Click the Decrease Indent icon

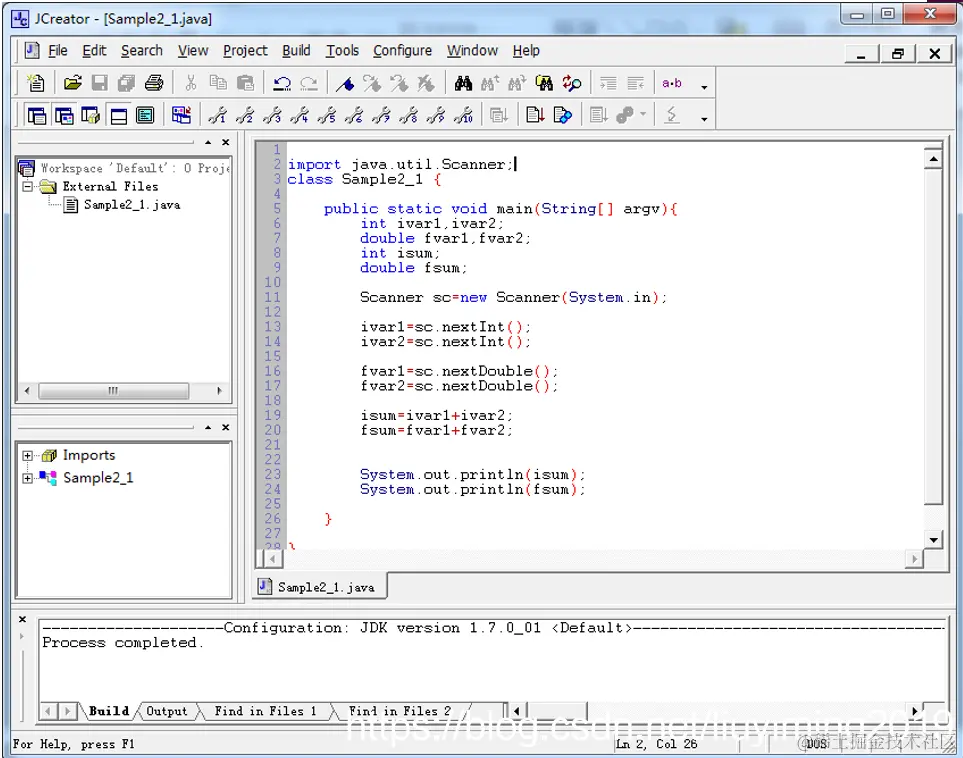(x=636, y=83)
